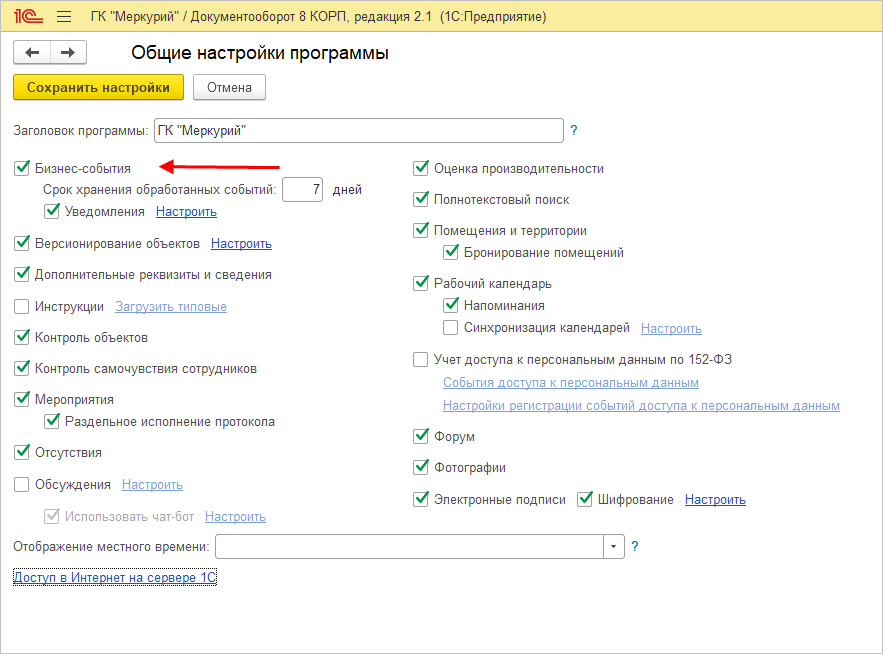Toggle the Мероприятия checkbox
The width and height of the screenshot is (883, 654).
coord(21,399)
